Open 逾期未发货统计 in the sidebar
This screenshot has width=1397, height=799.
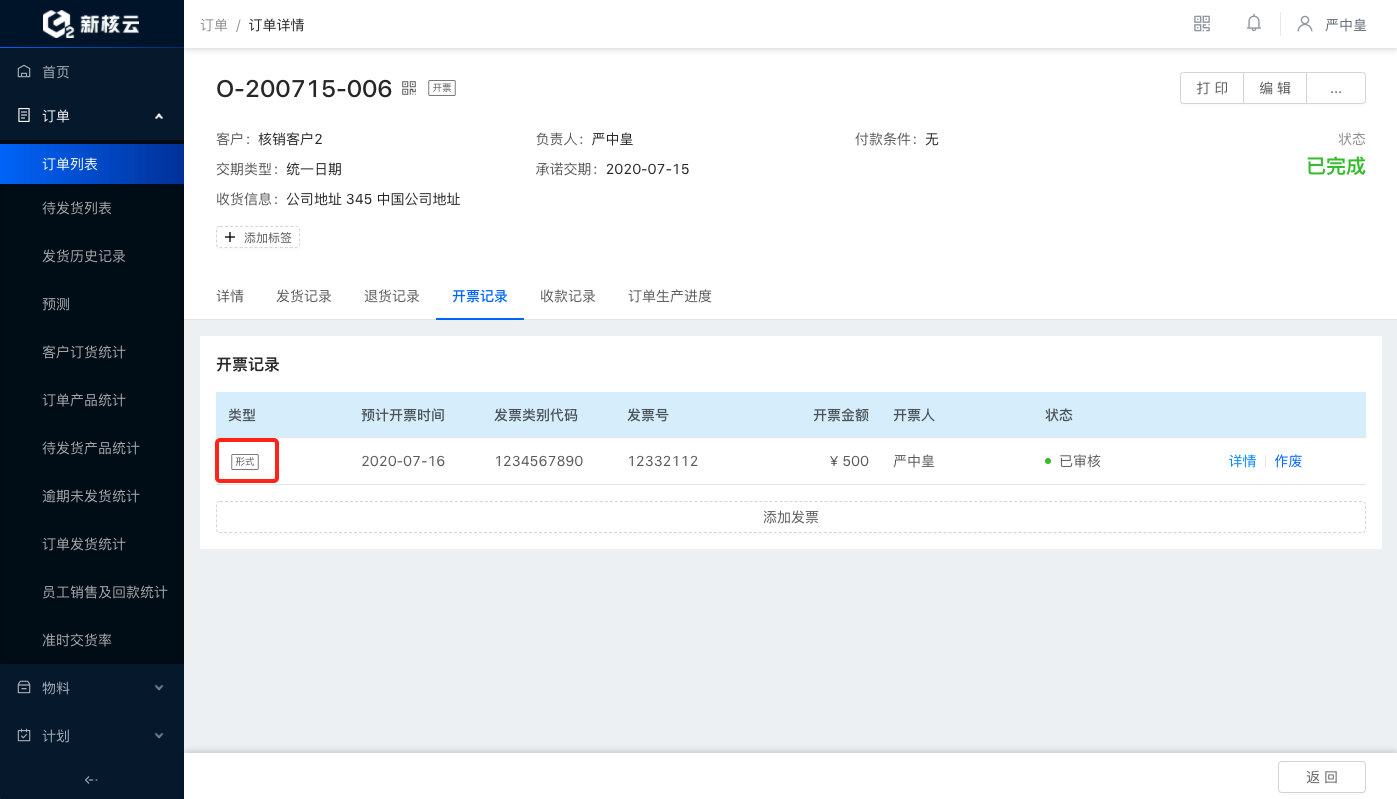[x=92, y=496]
